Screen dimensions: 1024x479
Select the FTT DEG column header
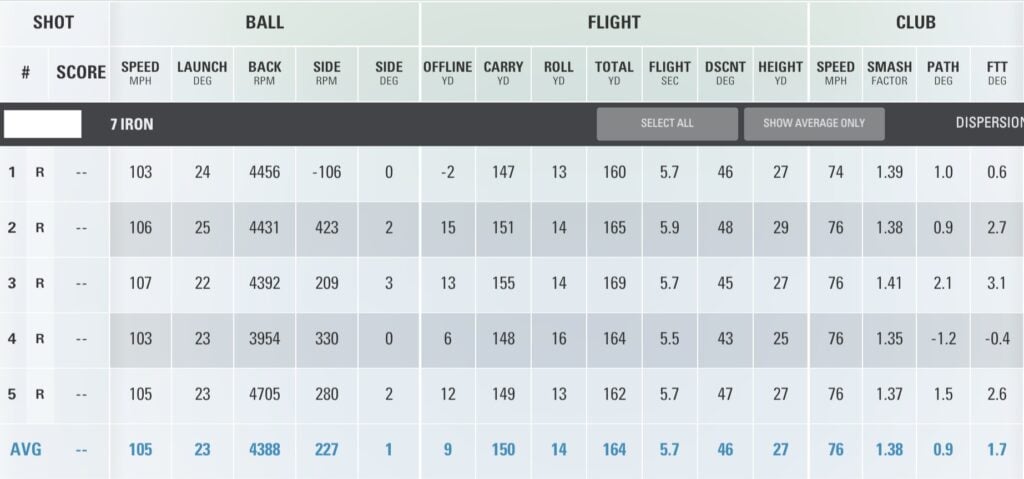click(996, 73)
